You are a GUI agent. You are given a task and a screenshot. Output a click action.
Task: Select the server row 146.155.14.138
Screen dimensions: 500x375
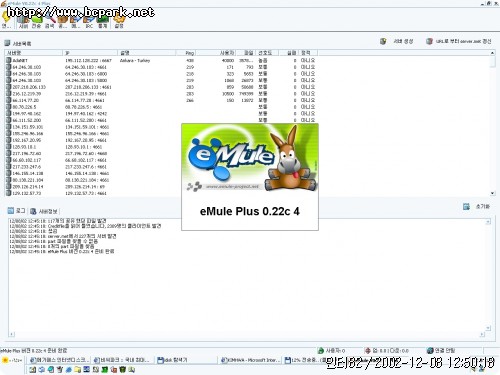93,173
